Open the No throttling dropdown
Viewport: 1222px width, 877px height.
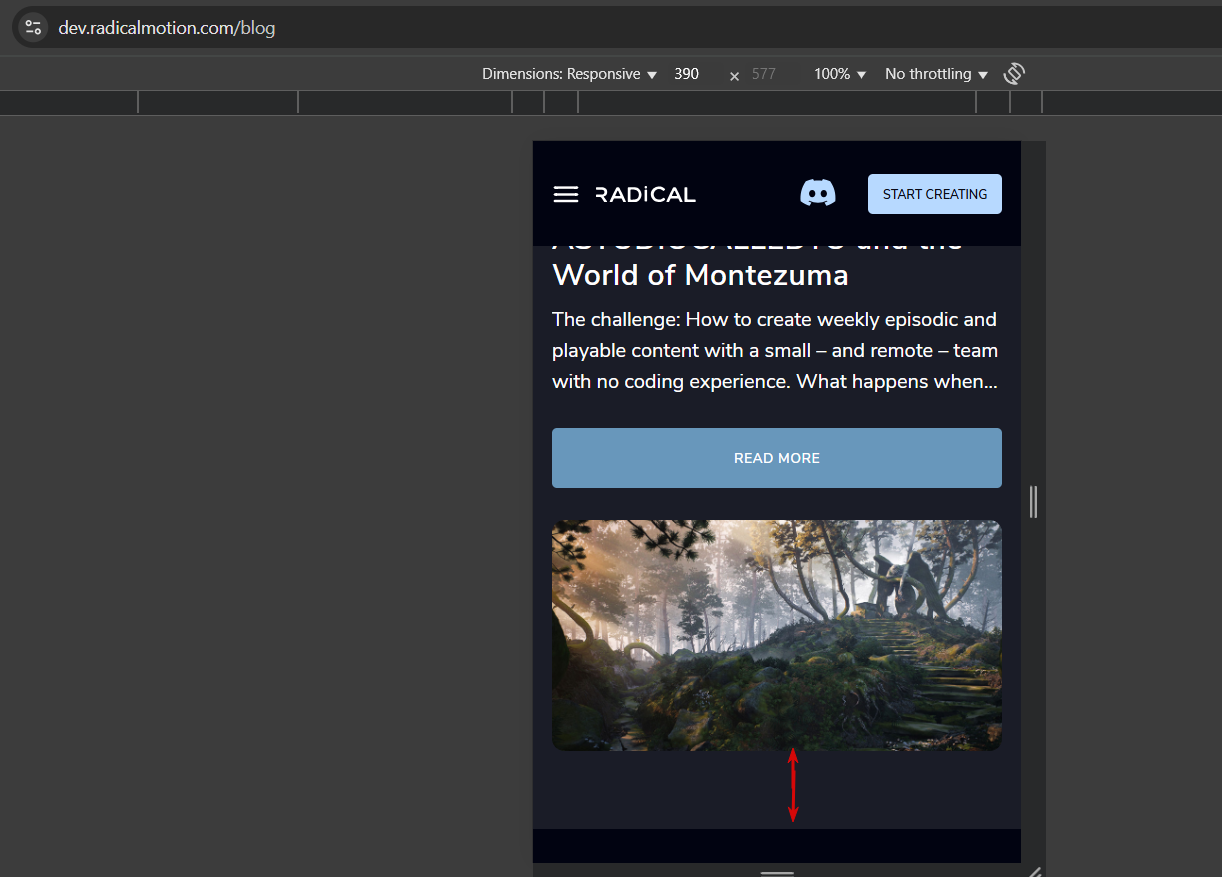coord(936,74)
